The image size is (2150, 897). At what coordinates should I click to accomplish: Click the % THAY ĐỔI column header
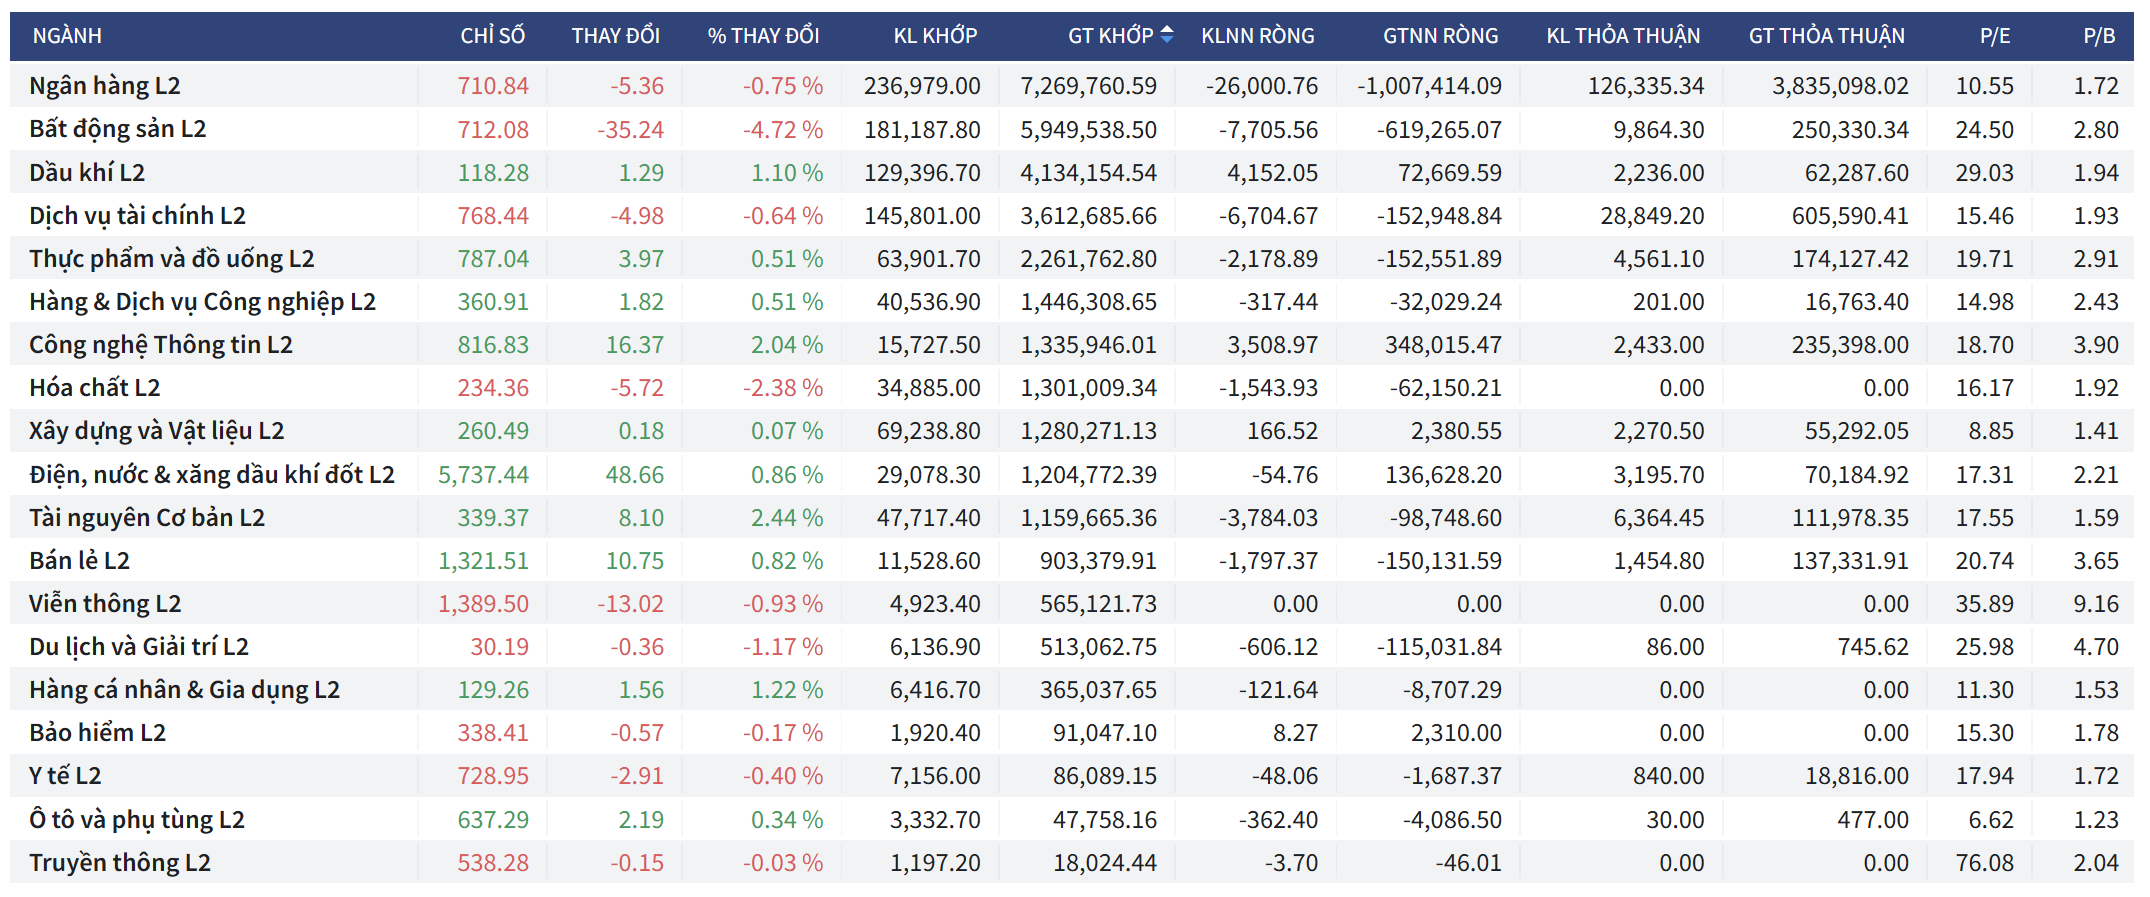(x=763, y=36)
